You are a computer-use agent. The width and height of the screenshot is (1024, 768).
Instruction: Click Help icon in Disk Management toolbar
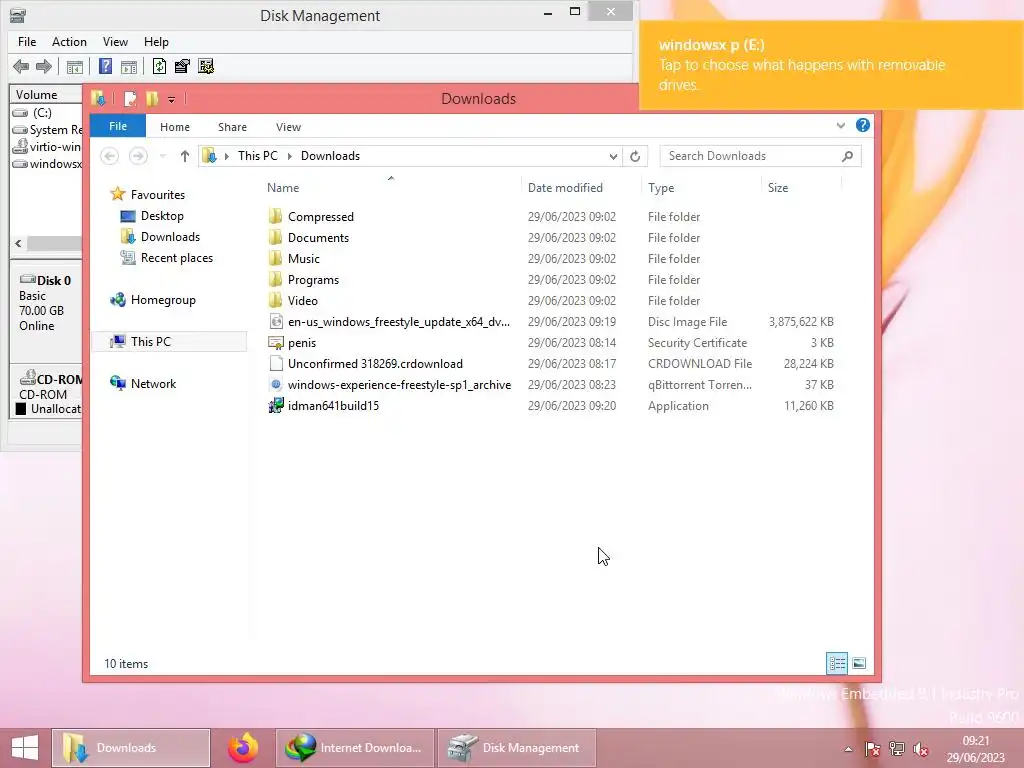pos(105,66)
